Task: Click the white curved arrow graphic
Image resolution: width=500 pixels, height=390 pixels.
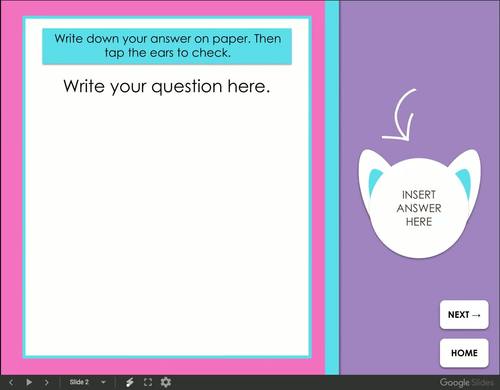Action: coord(399,115)
